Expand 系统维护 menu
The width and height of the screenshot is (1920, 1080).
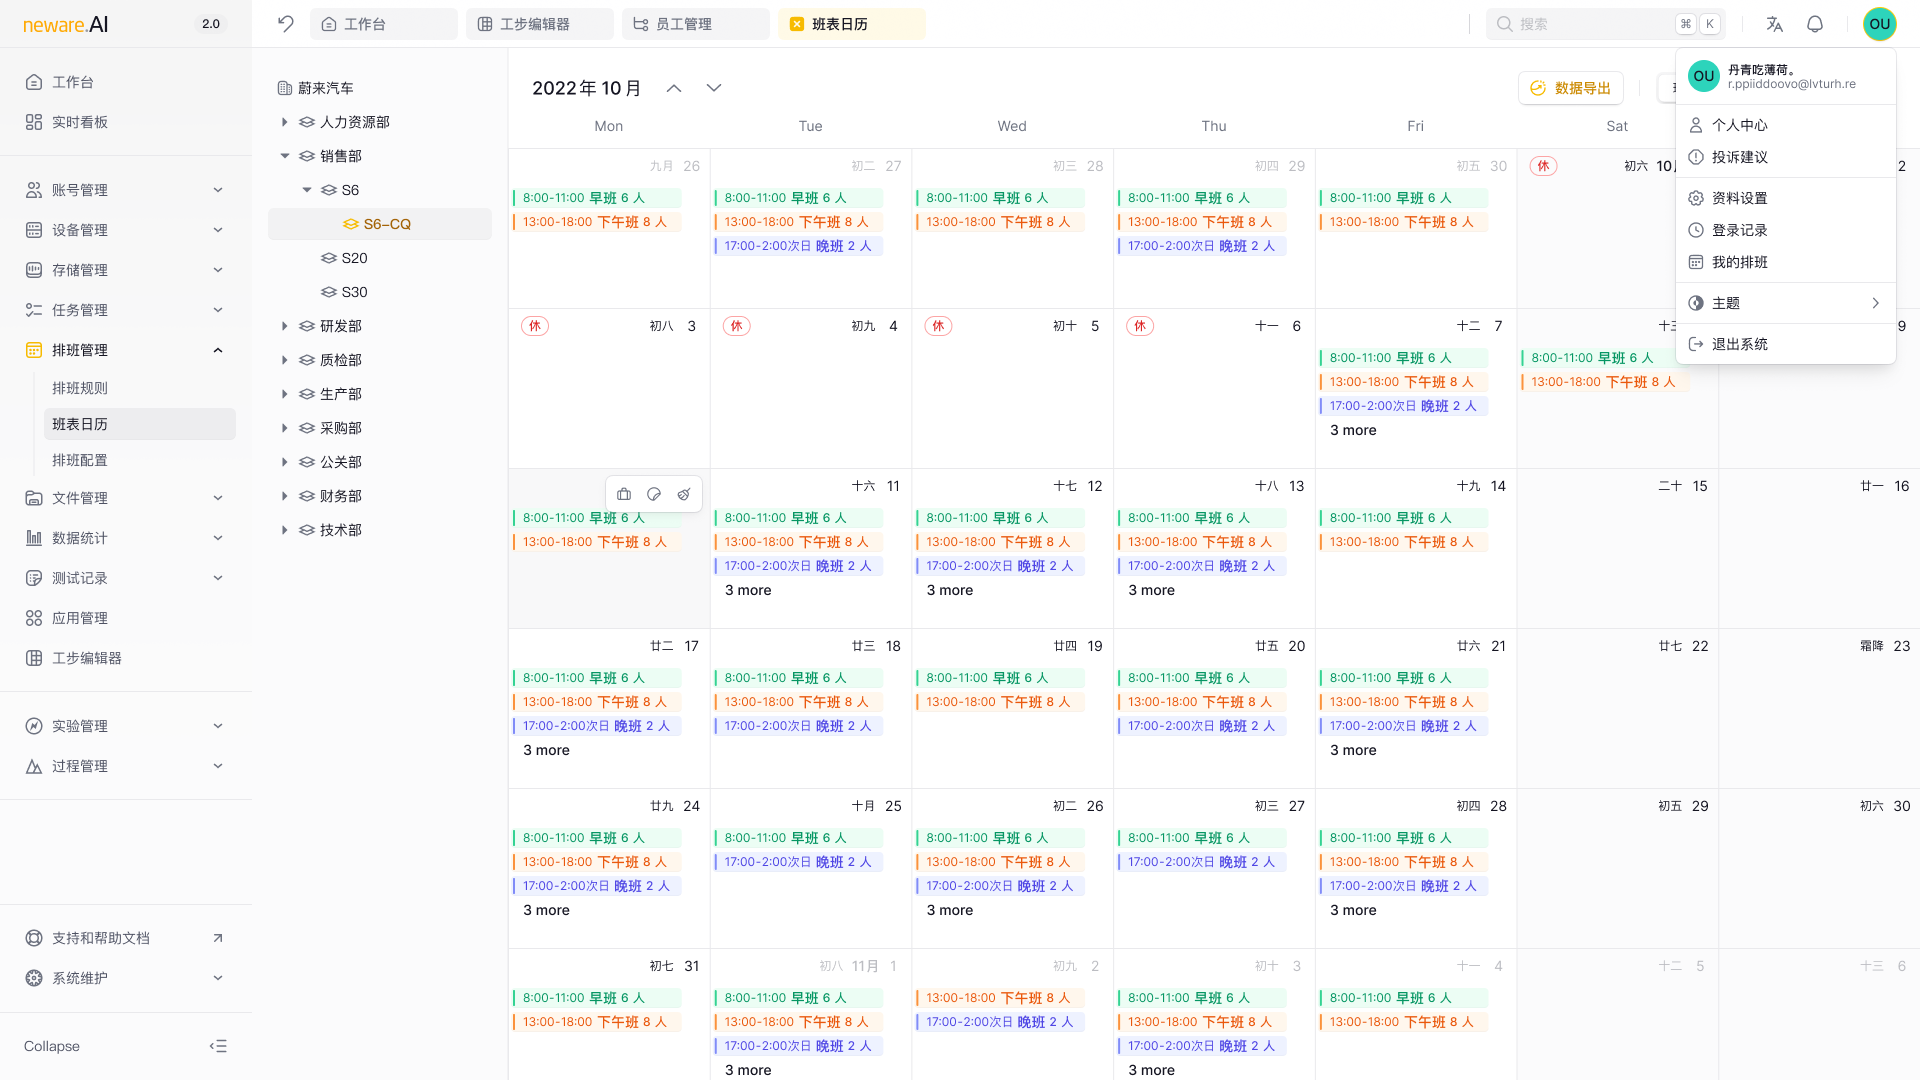pyautogui.click(x=126, y=978)
